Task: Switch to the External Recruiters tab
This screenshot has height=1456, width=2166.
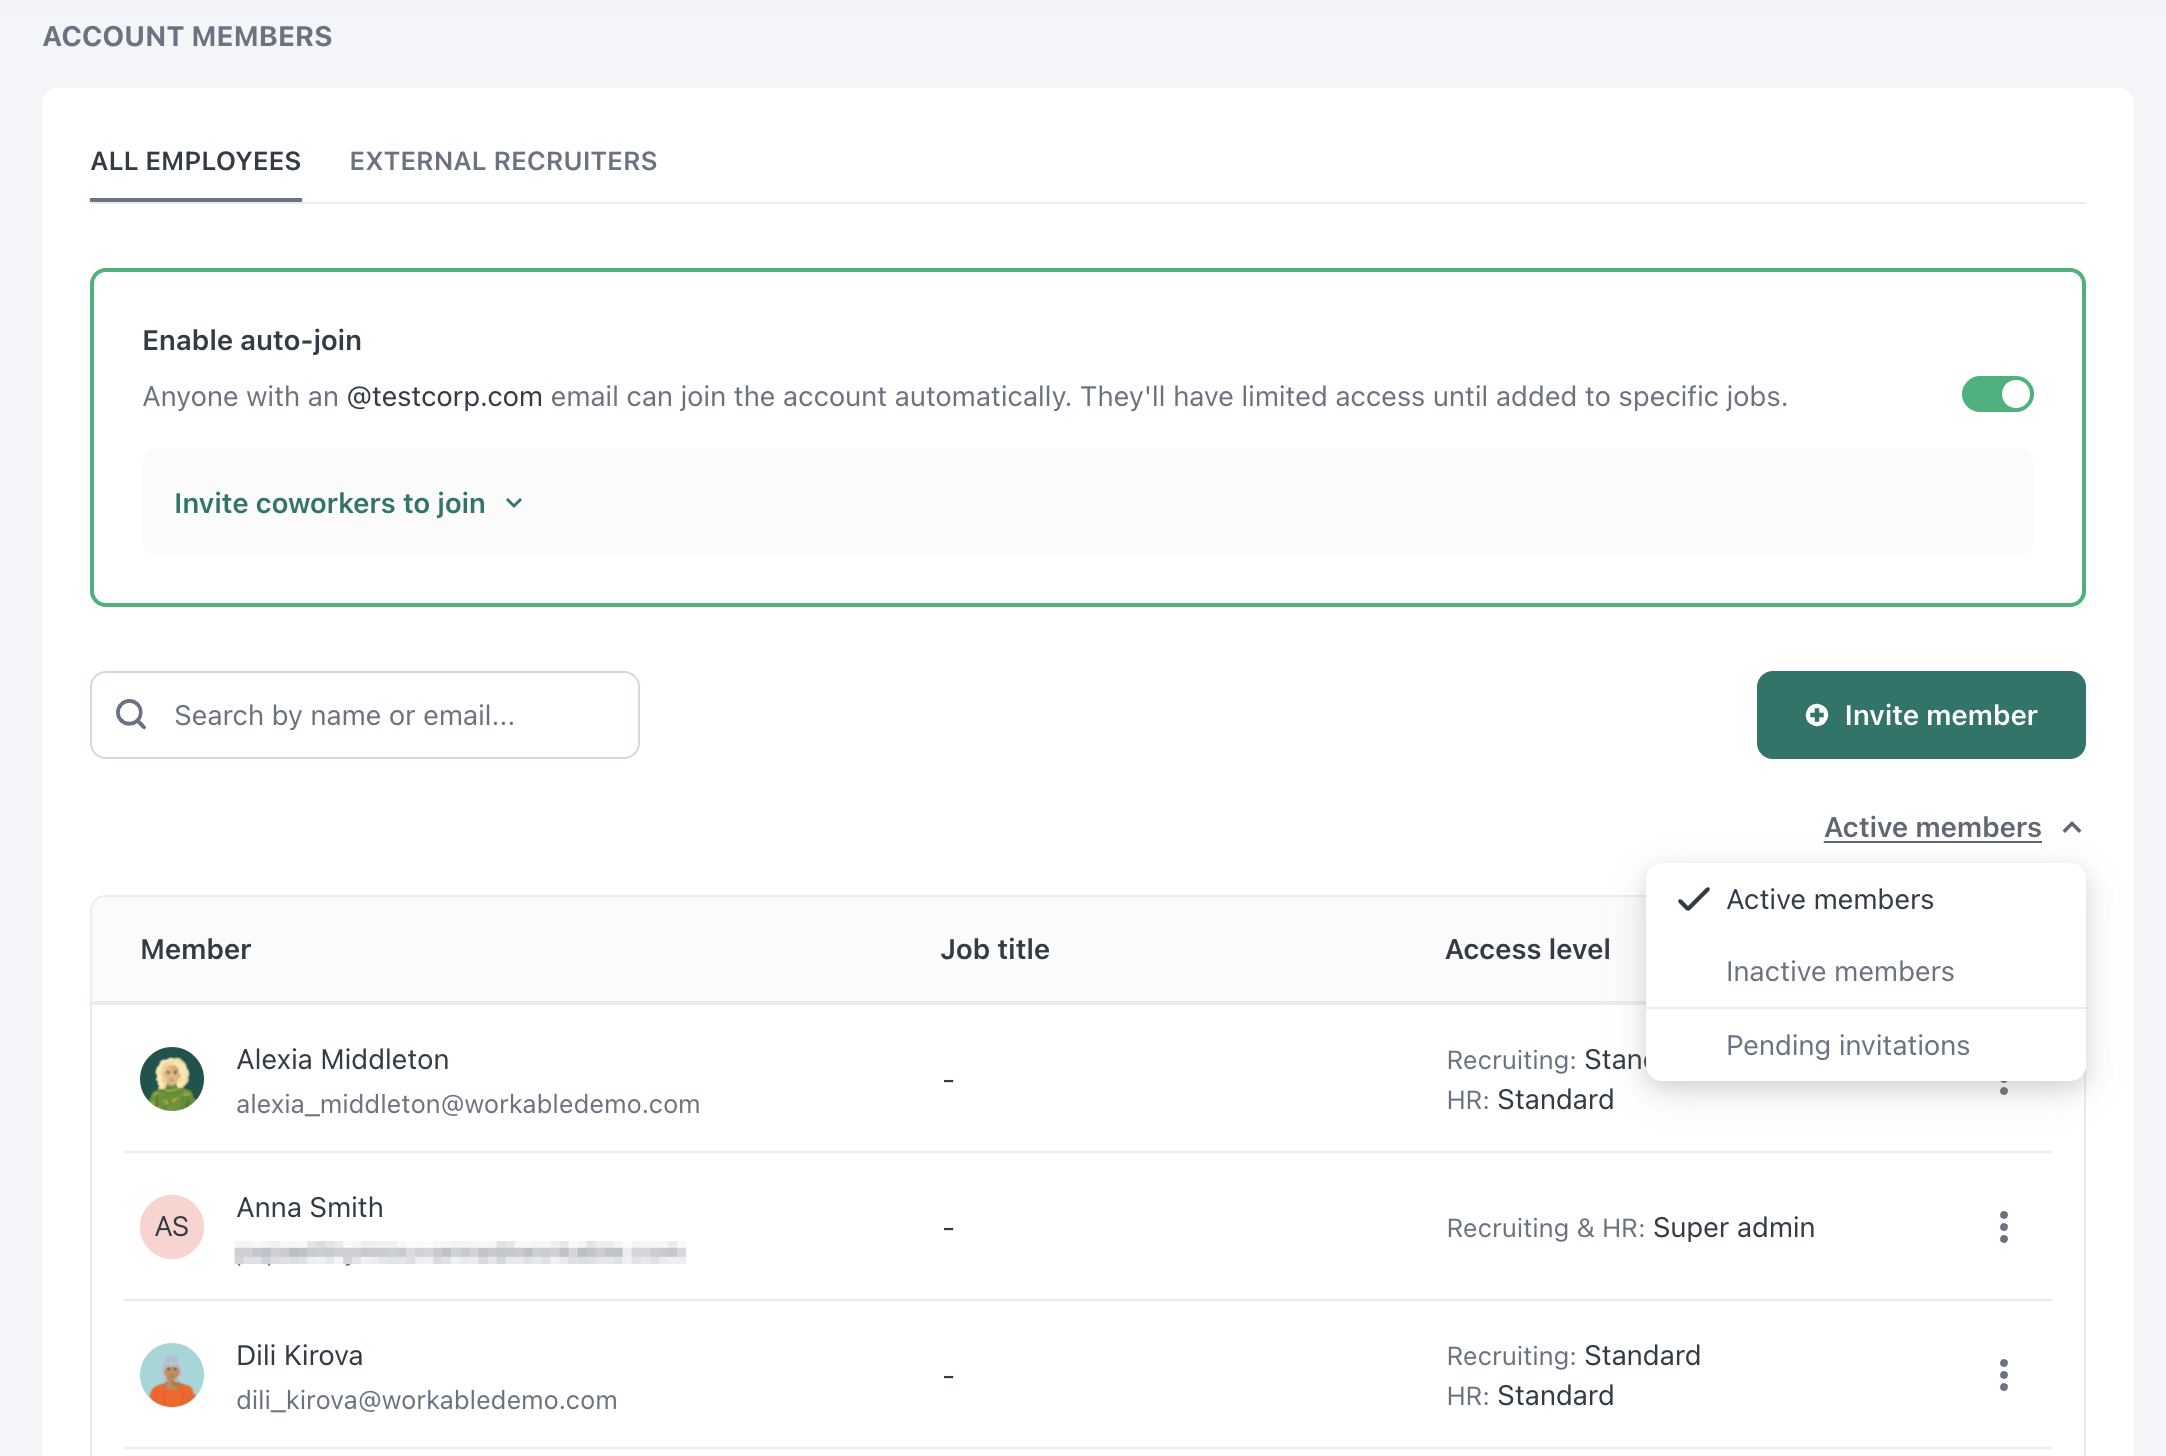Action: pyautogui.click(x=503, y=161)
